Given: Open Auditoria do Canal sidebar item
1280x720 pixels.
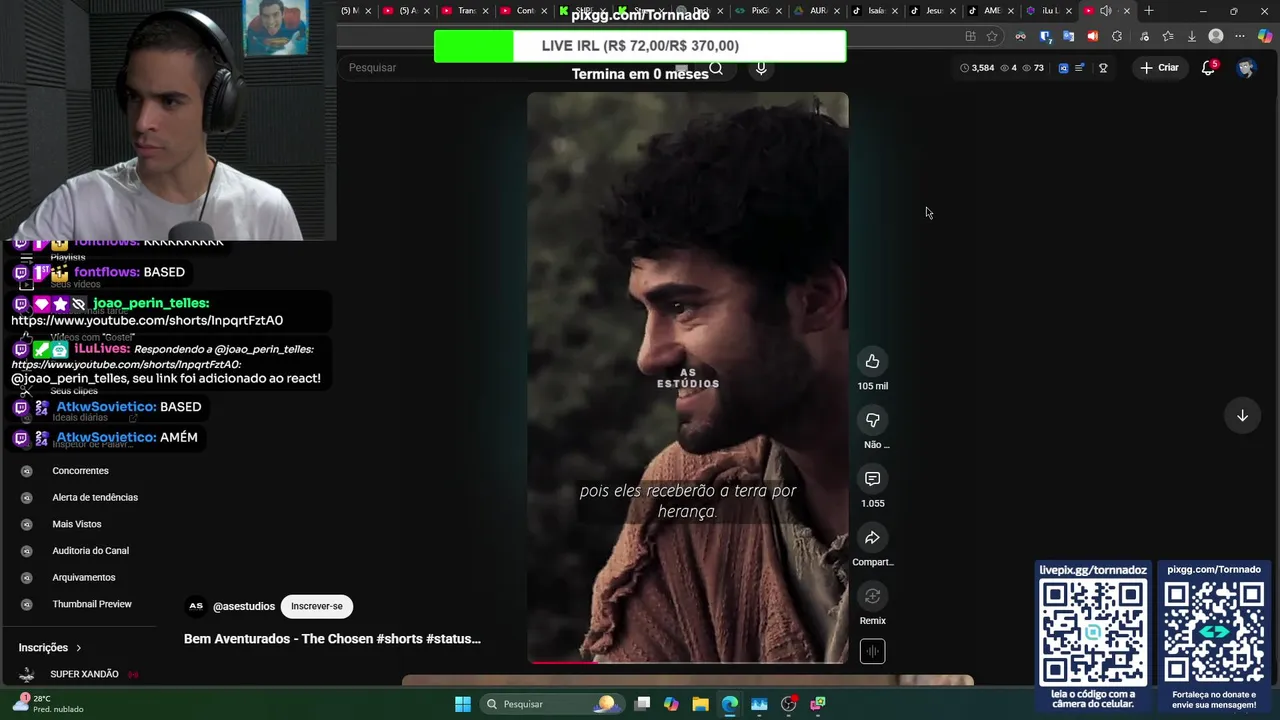Looking at the screenshot, I should (x=90, y=551).
